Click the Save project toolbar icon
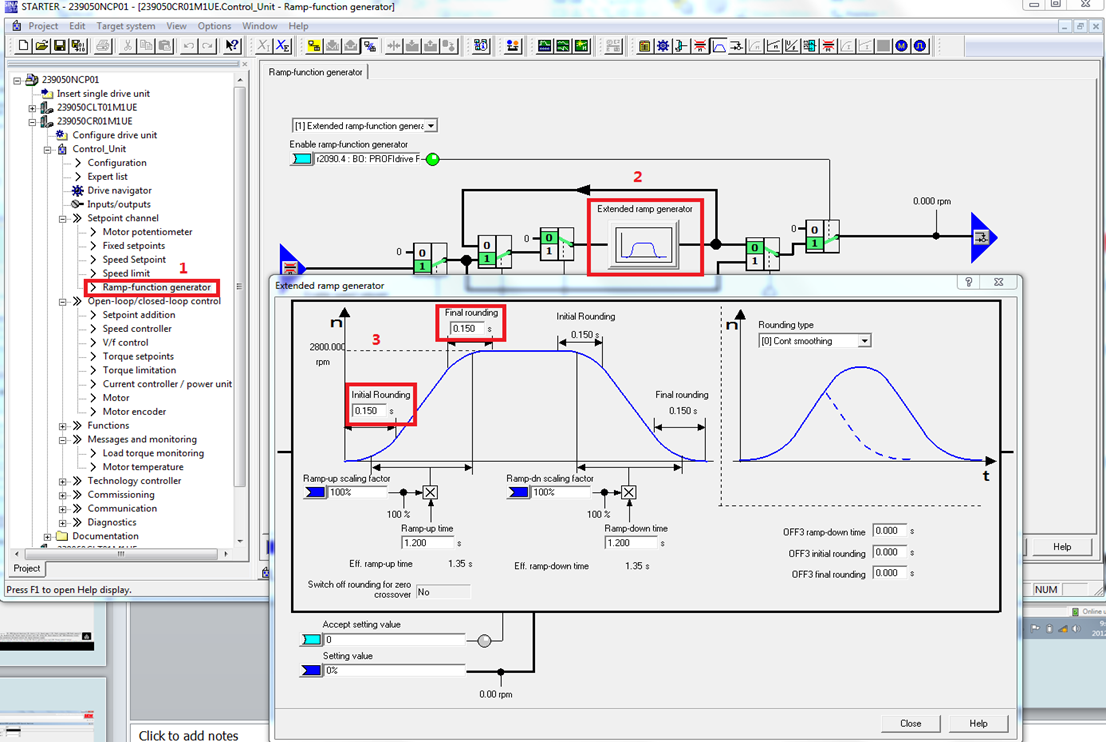Image resolution: width=1106 pixels, height=742 pixels. click(x=59, y=46)
